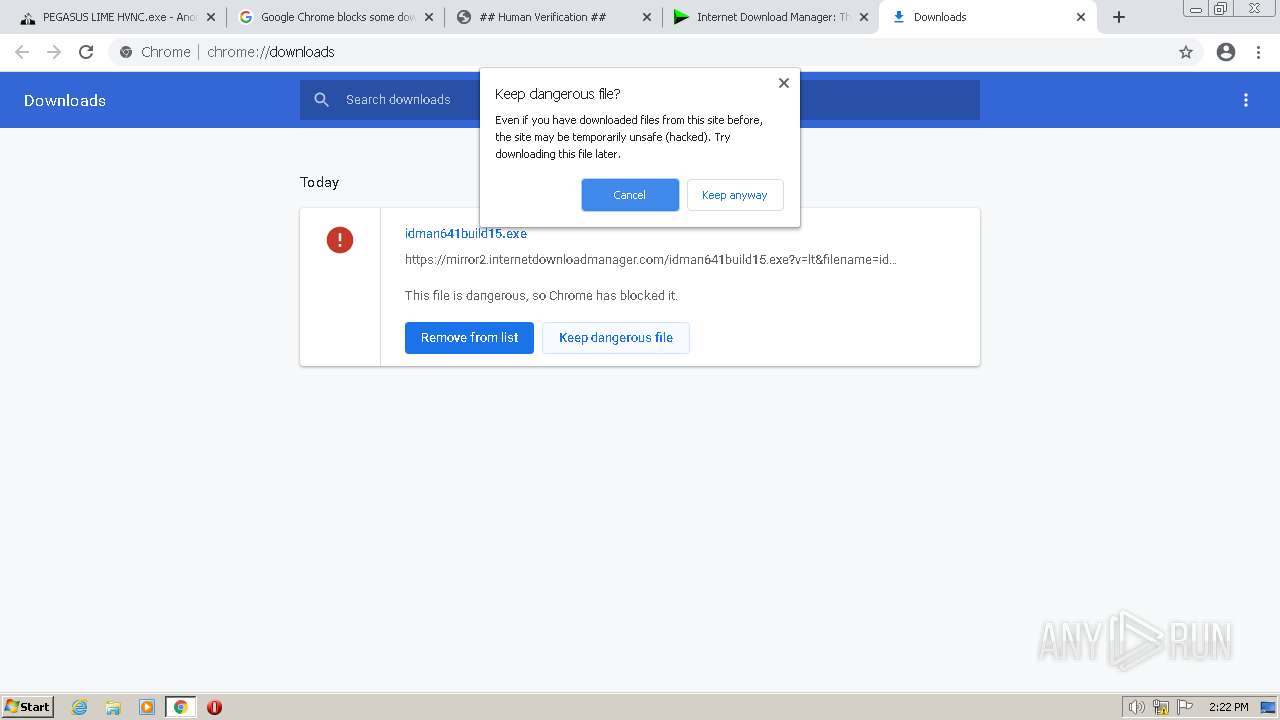Open the idman641build15.exe file link
Screen dimensions: 1280x720
[x=466, y=233]
